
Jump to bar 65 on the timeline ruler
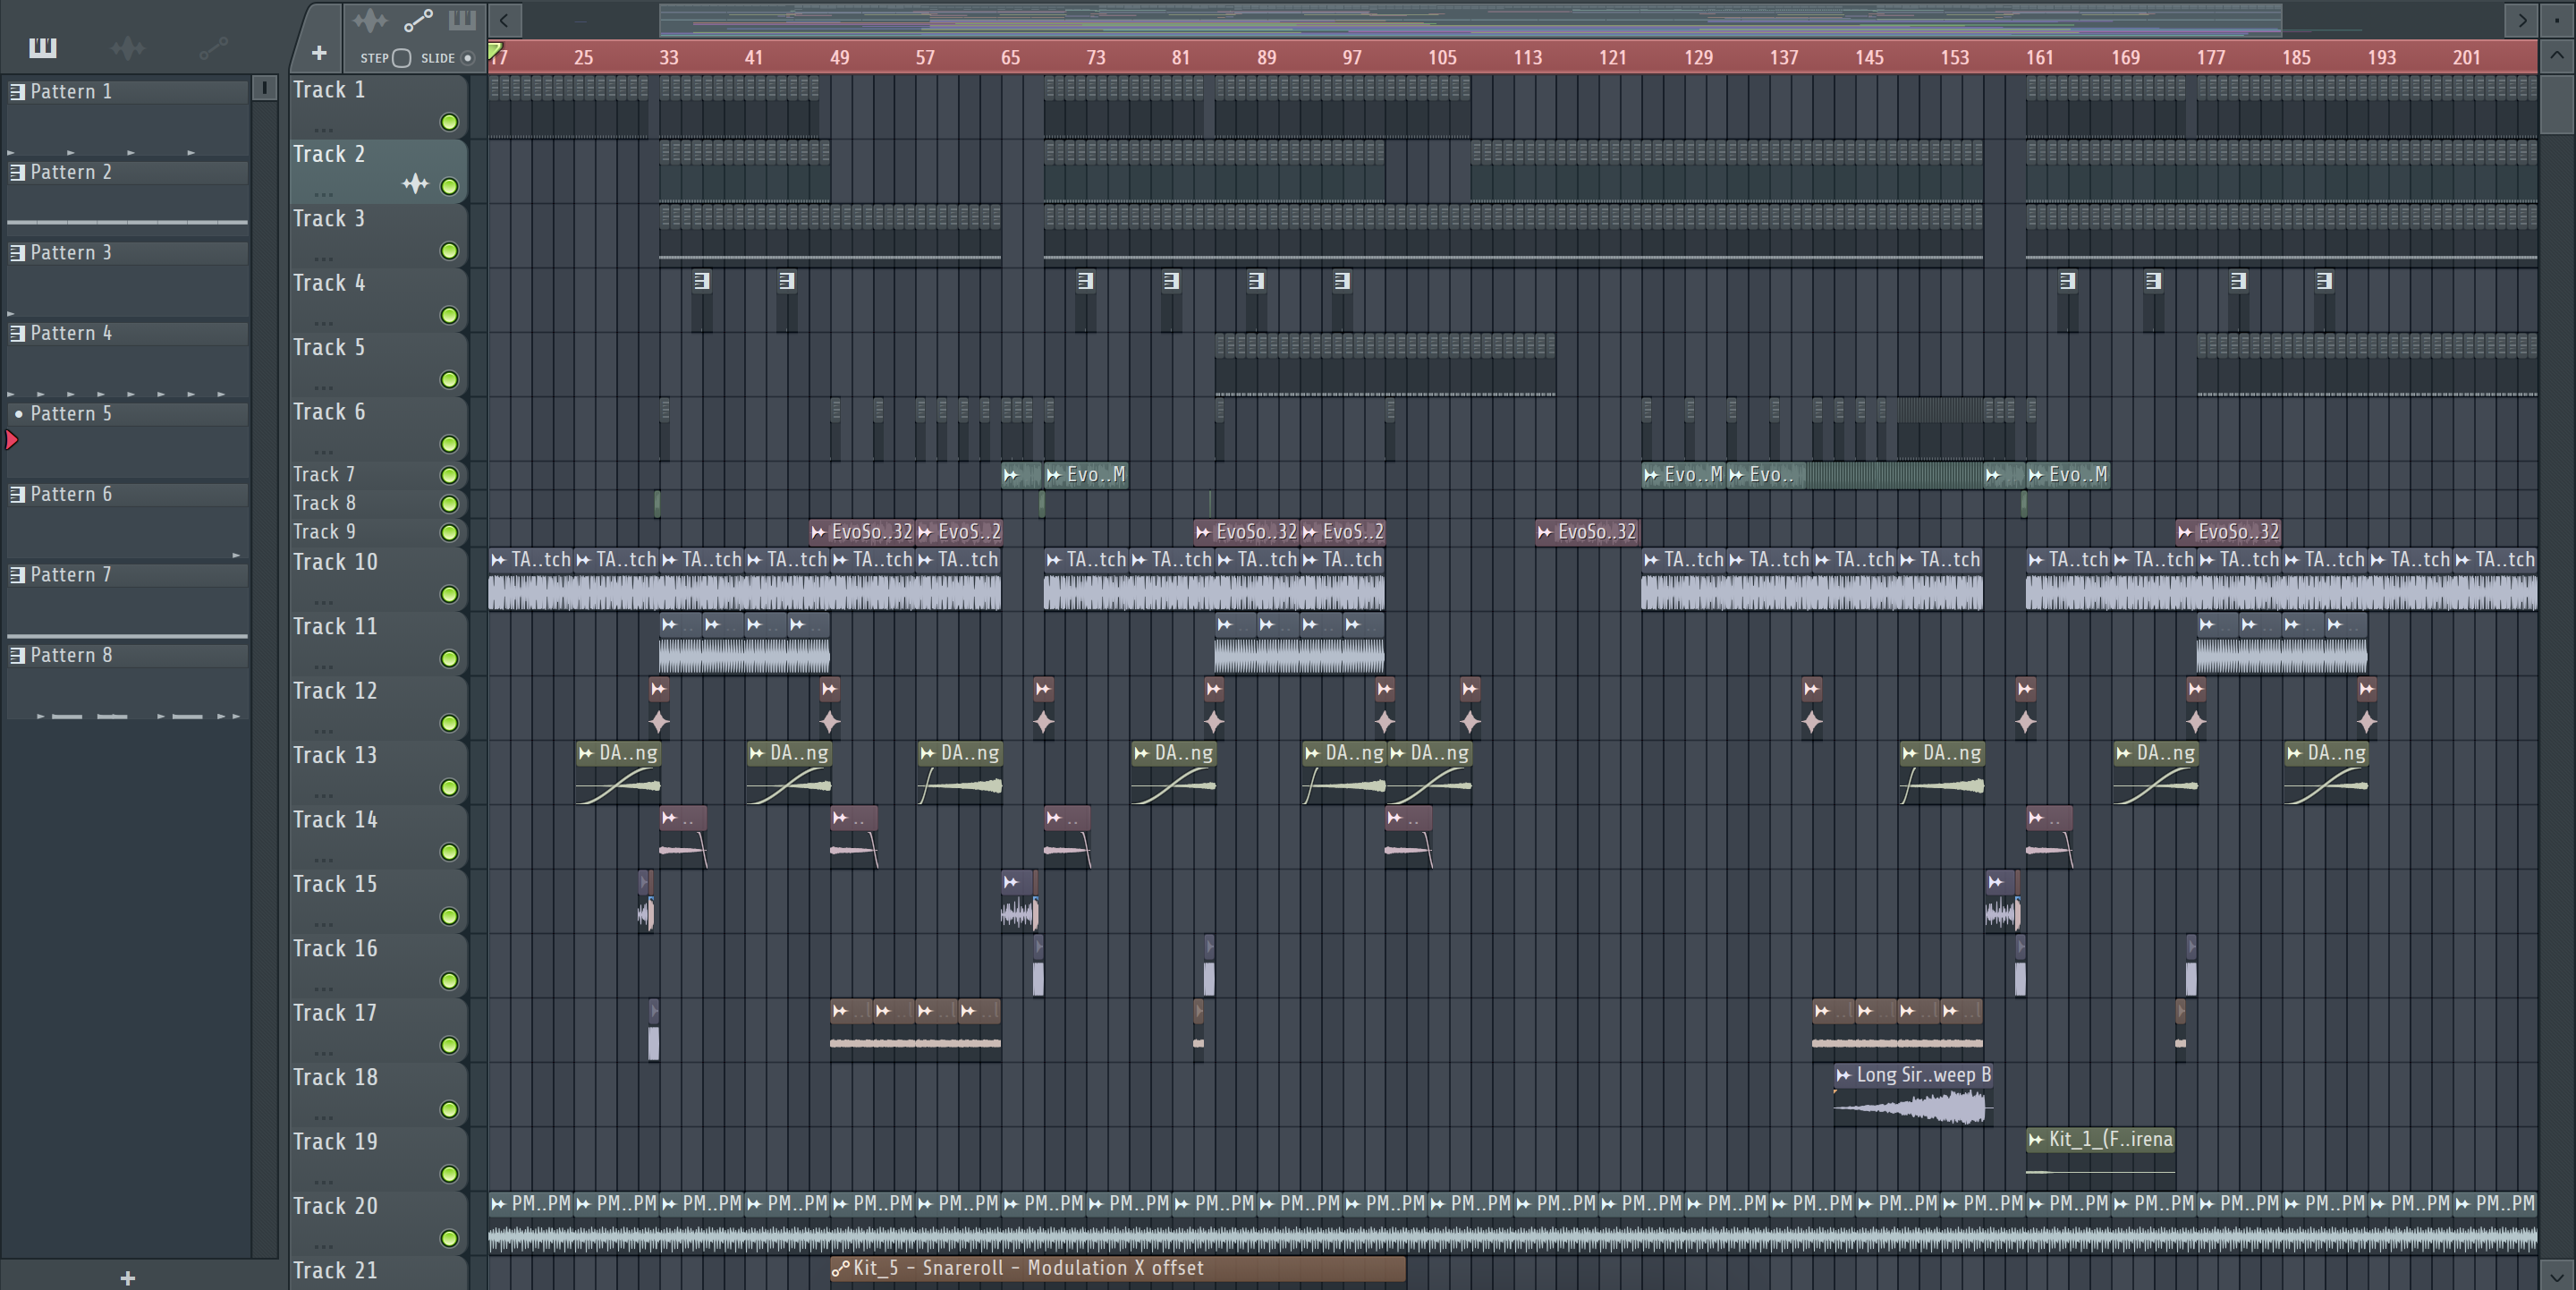1010,57
